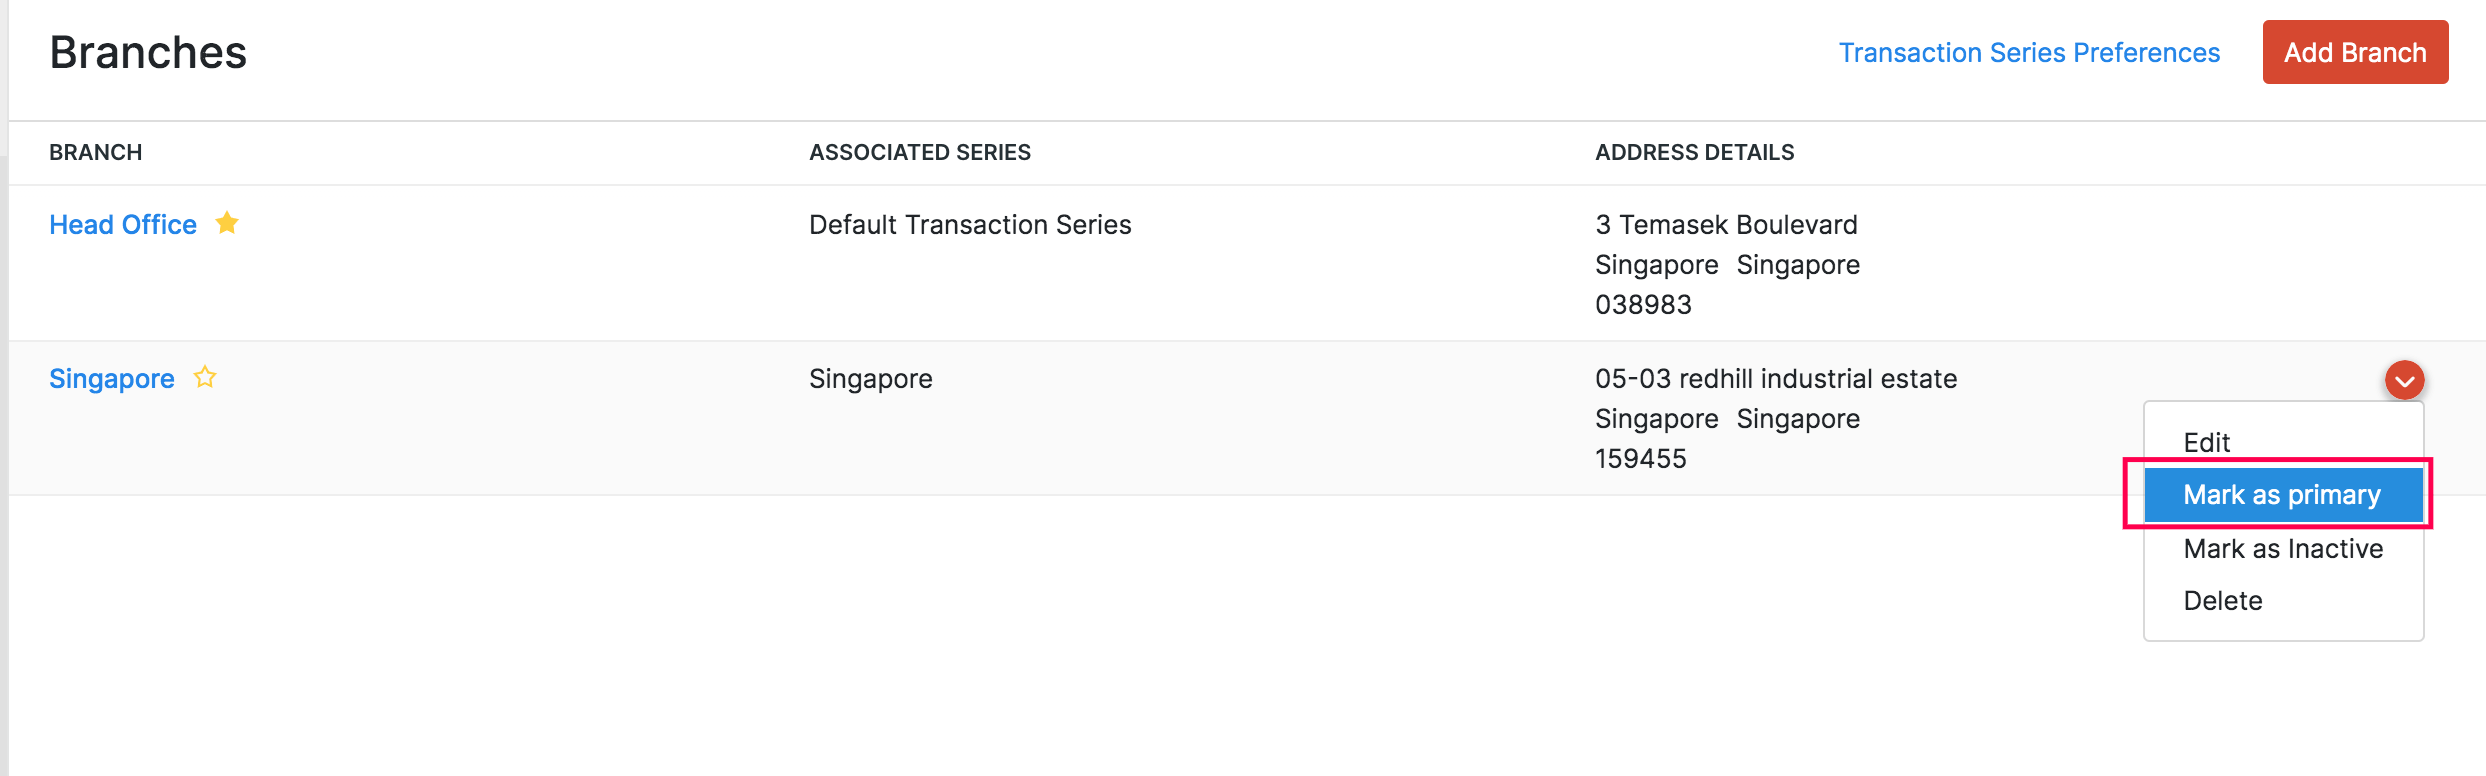Open the Singapore branch name link
This screenshot has height=776, width=2486.
coord(112,379)
